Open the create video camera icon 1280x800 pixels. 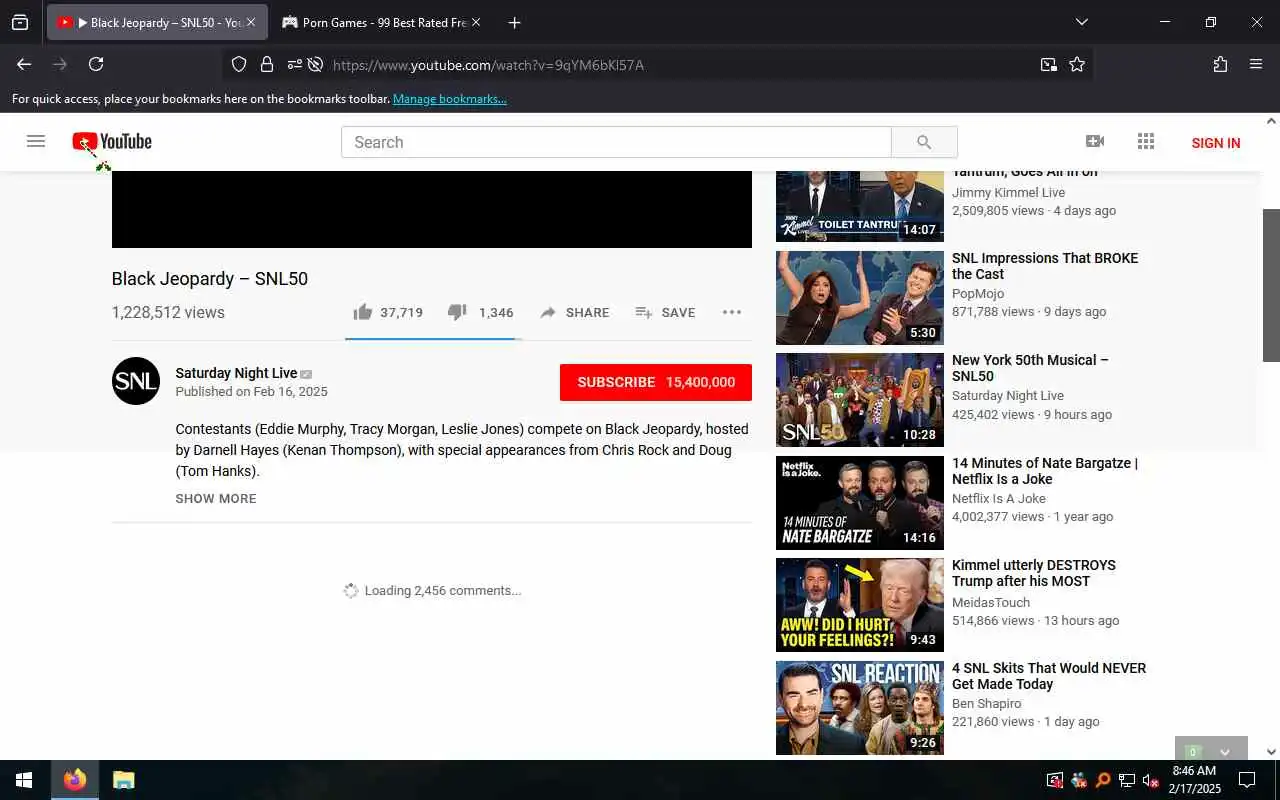tap(1095, 142)
